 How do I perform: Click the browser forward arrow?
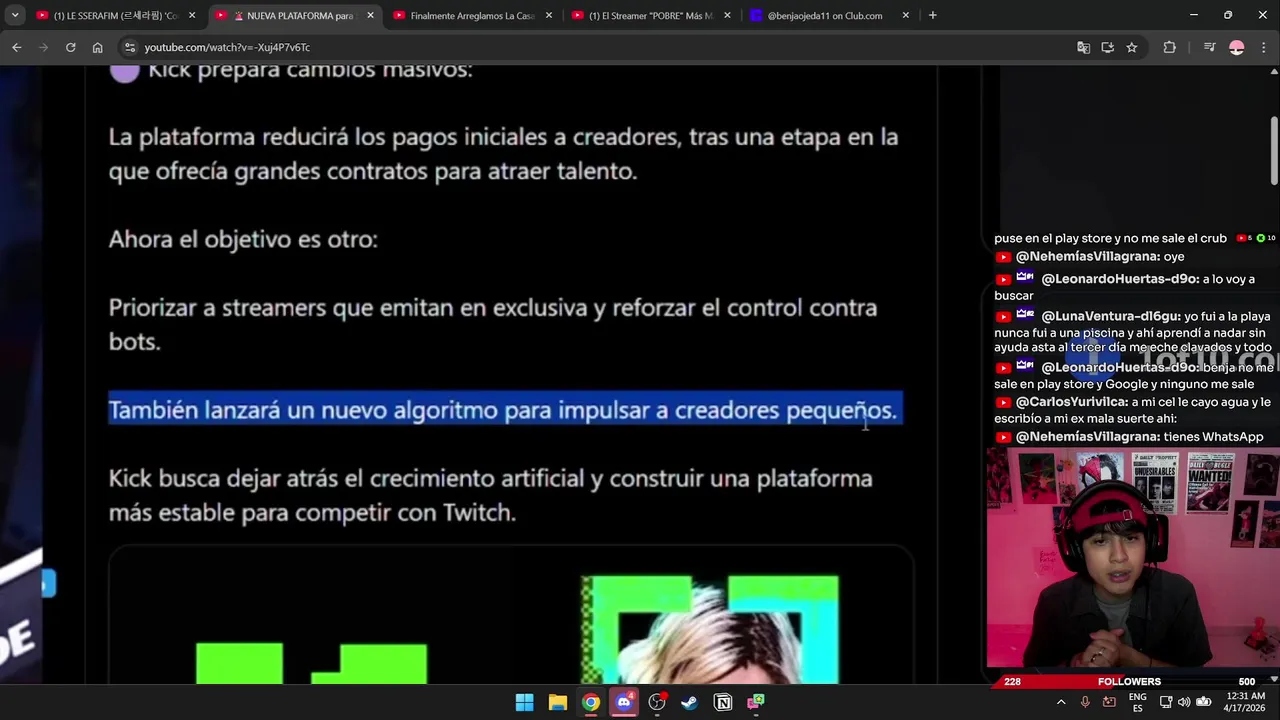point(43,47)
